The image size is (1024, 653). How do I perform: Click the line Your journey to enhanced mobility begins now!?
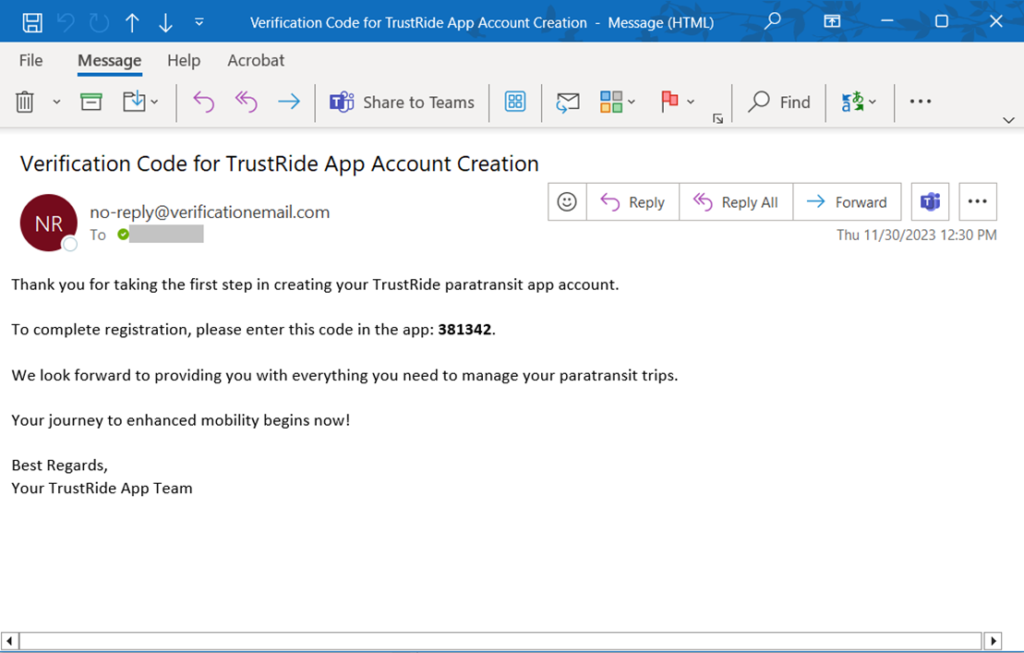pos(181,420)
